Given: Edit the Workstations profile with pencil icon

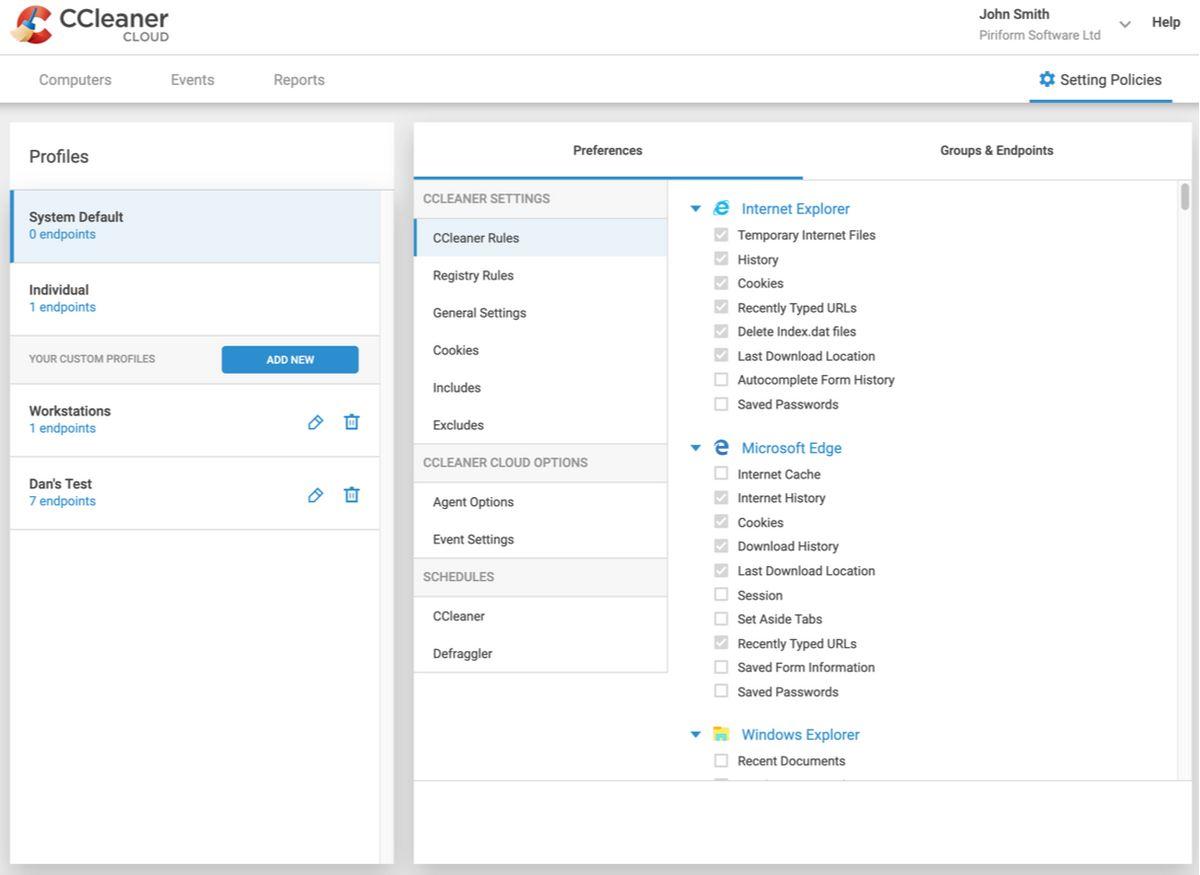Looking at the screenshot, I should (315, 422).
